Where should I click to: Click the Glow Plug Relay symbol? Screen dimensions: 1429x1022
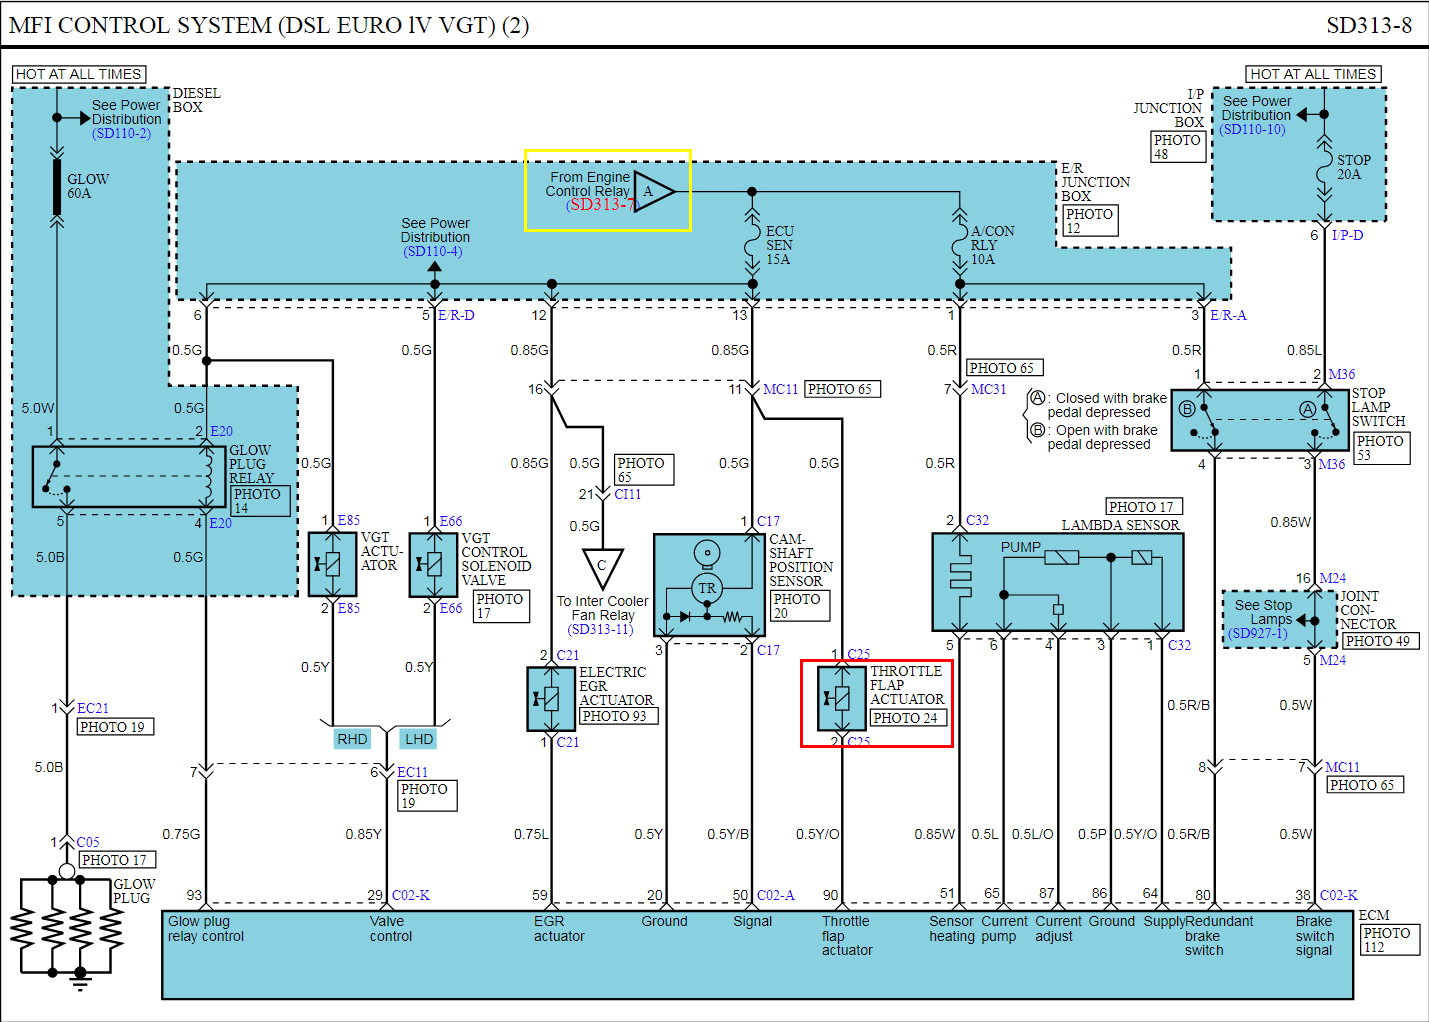[129, 476]
